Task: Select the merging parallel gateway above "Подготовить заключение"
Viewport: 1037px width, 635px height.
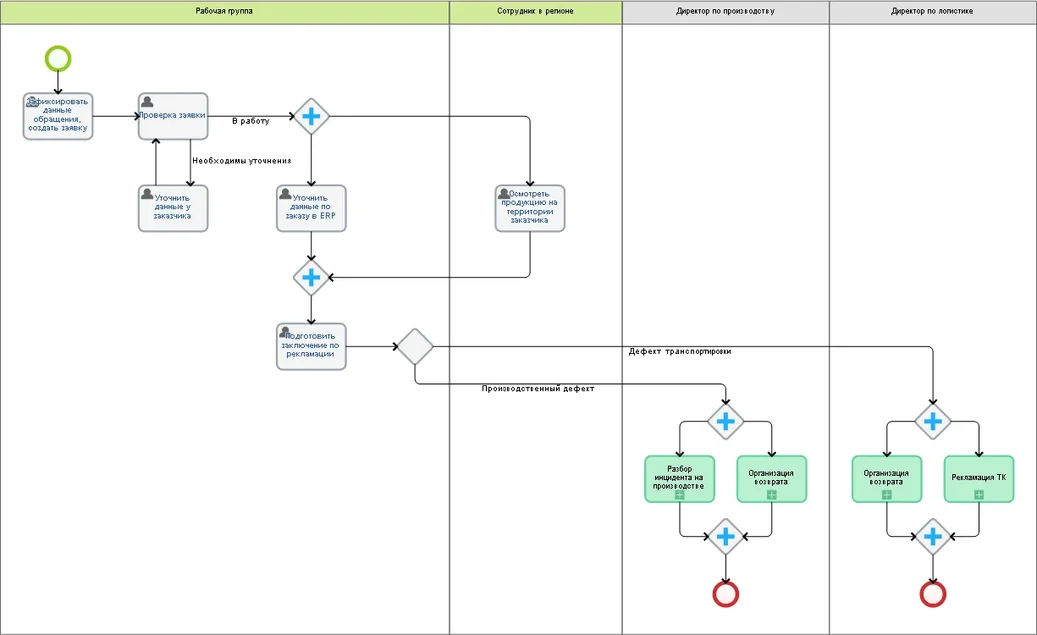Action: 311,277
